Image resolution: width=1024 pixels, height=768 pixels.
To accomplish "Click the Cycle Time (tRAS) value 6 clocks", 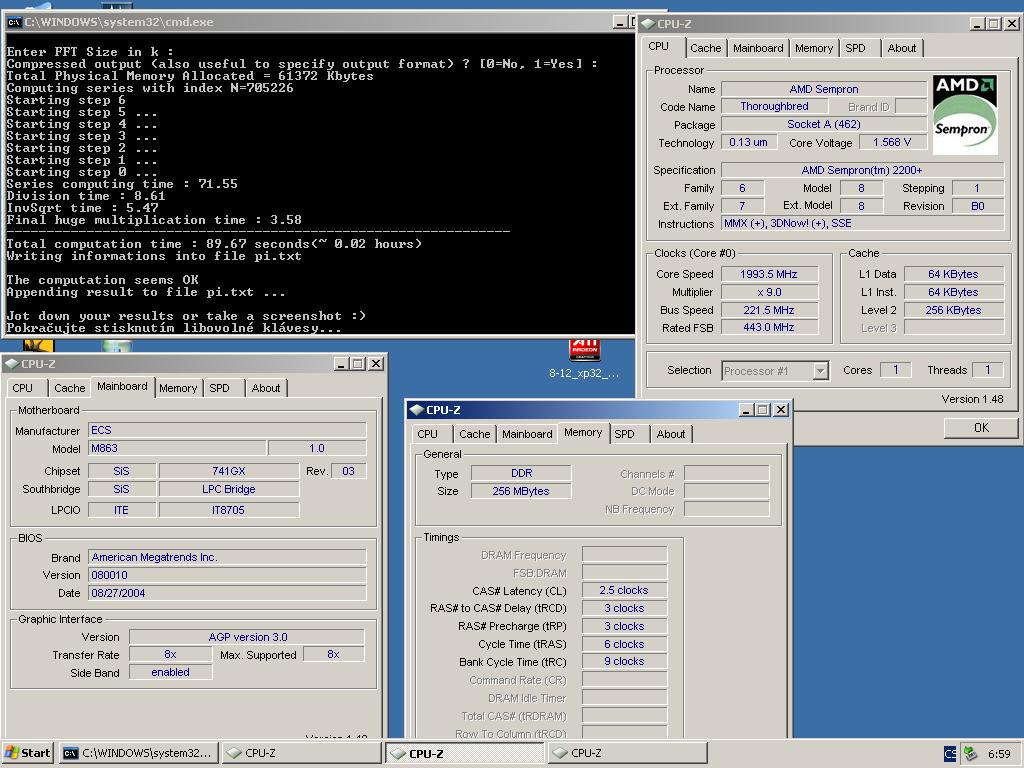I will click(624, 644).
